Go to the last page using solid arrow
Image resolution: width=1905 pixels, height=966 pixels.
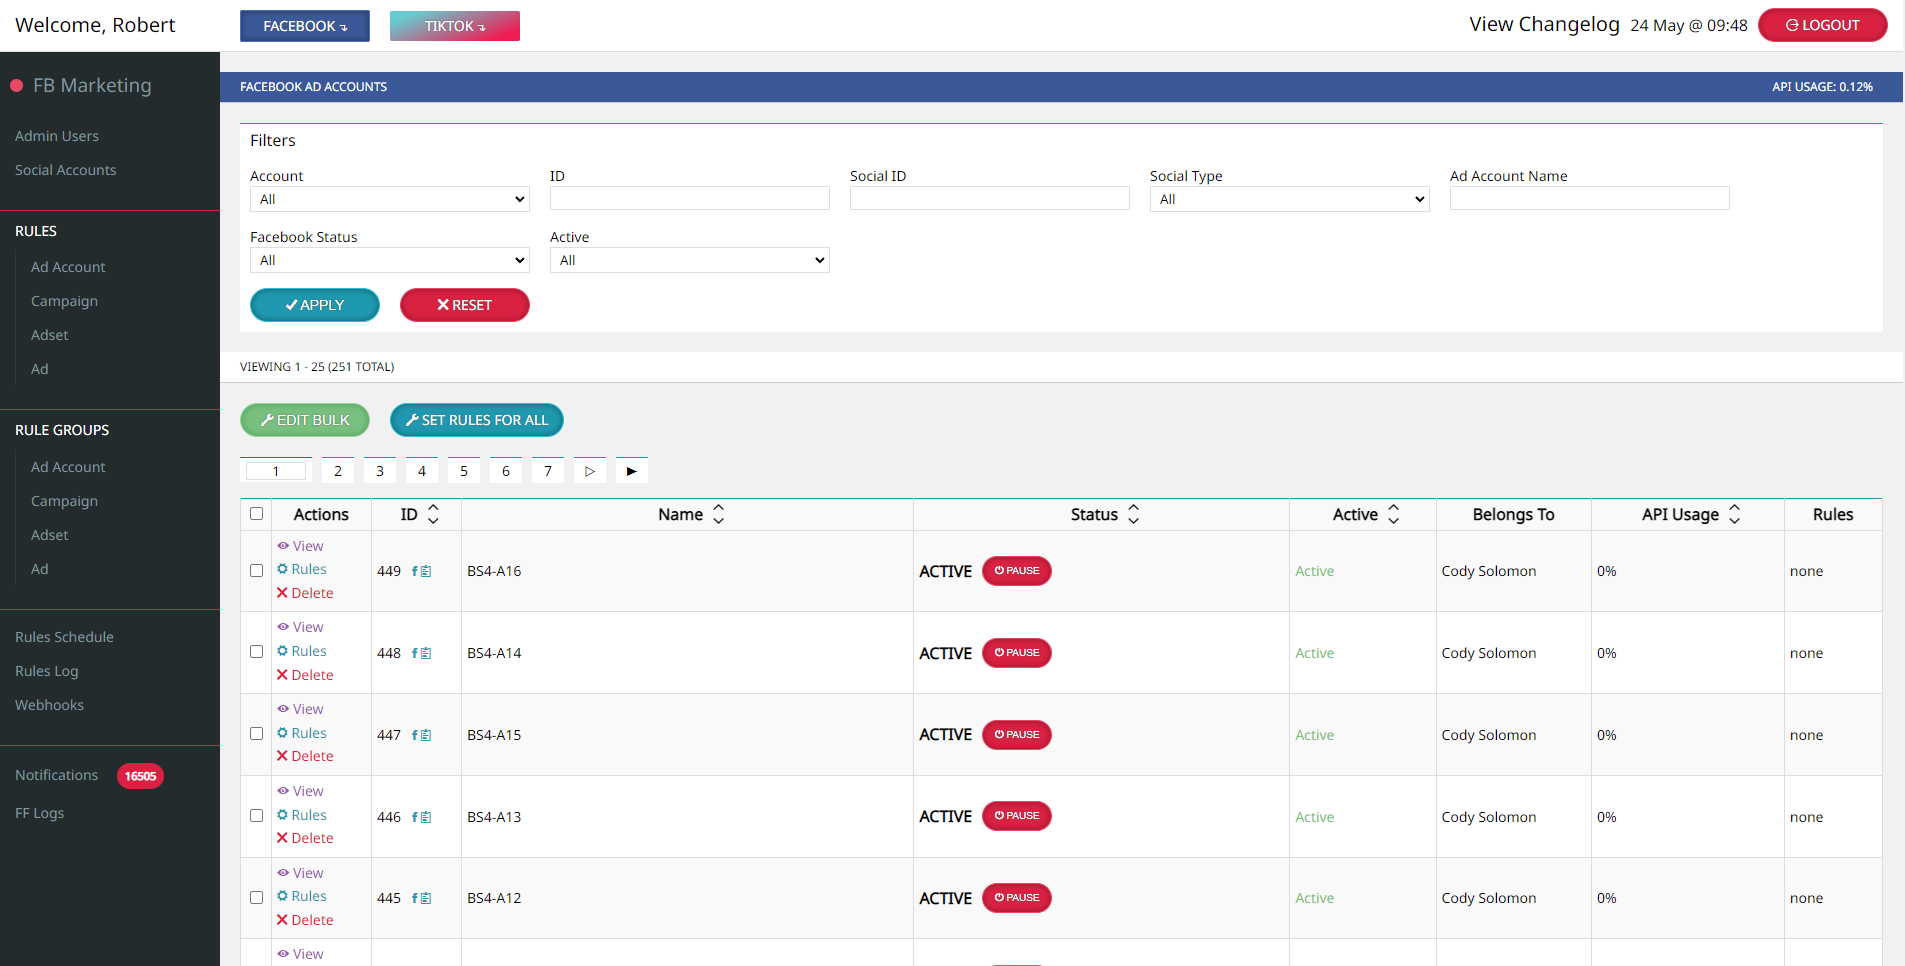(x=631, y=471)
